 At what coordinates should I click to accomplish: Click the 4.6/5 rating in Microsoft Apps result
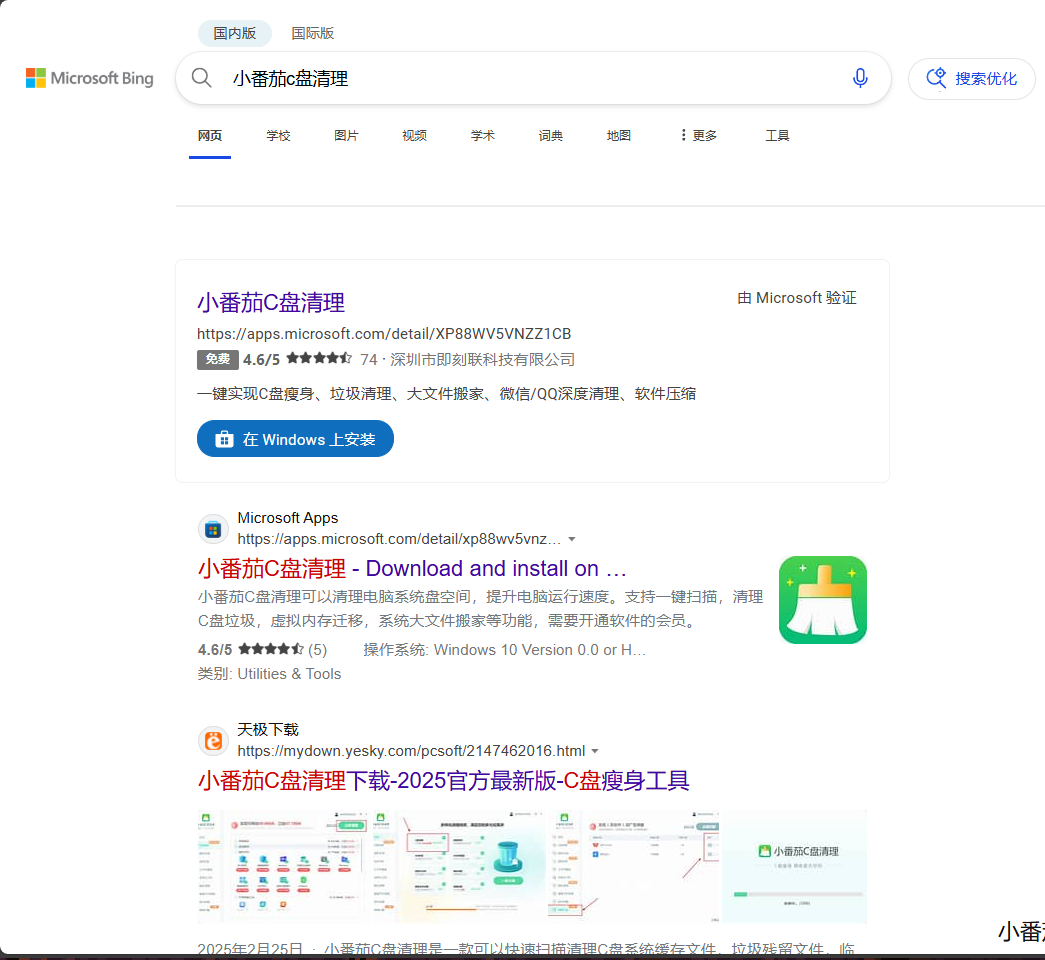tap(215, 650)
